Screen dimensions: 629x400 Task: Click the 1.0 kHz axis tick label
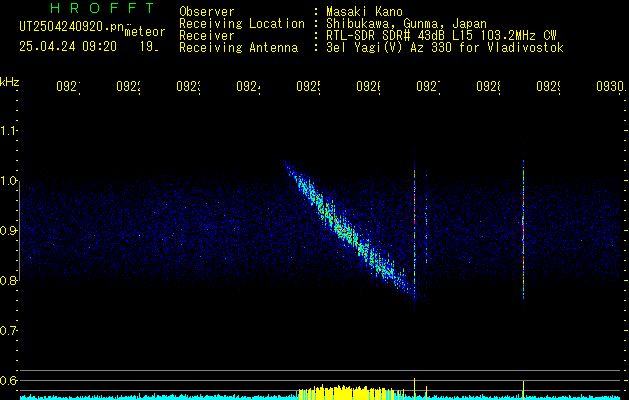tap(8, 181)
